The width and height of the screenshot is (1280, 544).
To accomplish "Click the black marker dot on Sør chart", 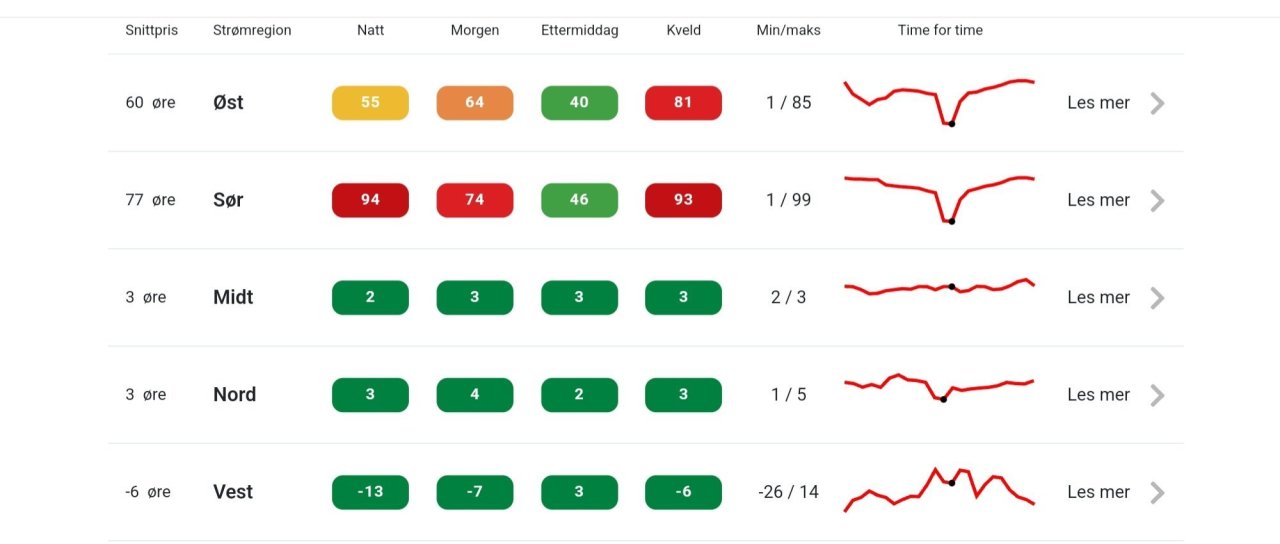I will coord(951,221).
